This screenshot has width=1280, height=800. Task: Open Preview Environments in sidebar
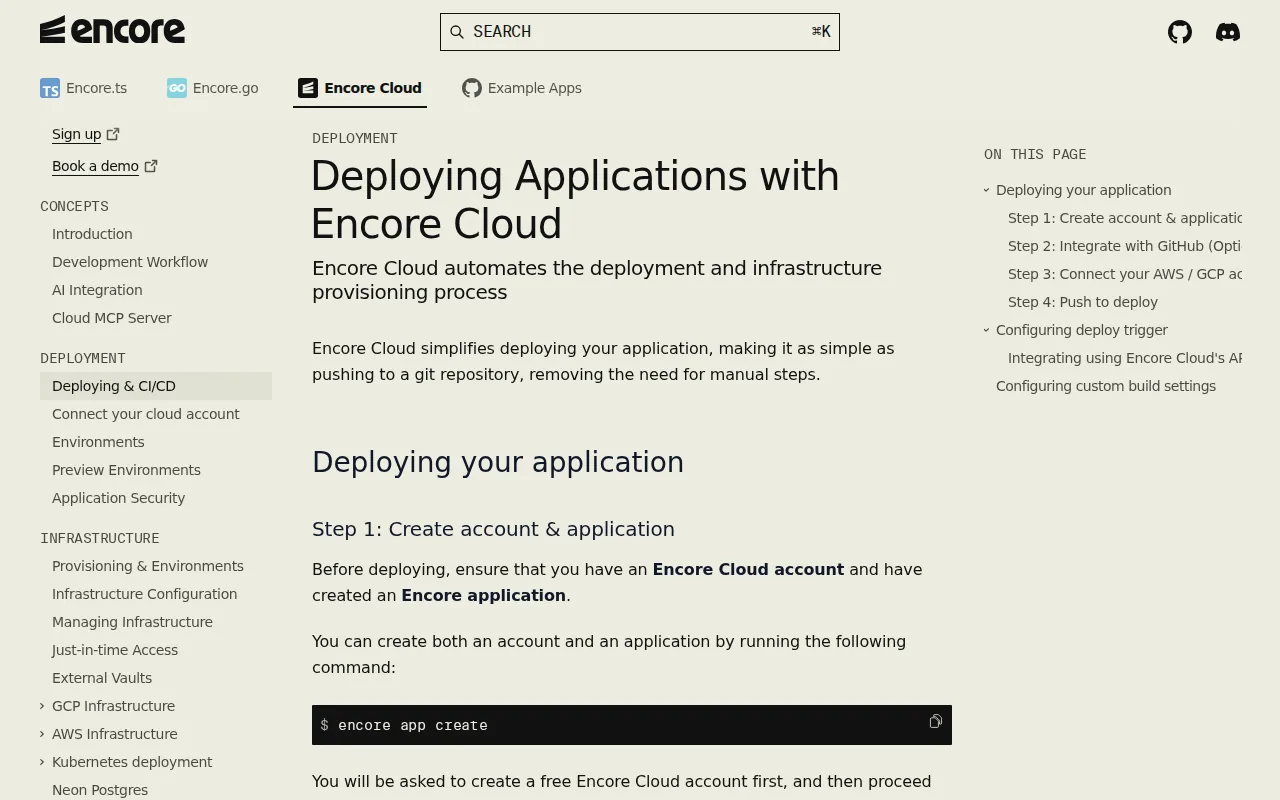point(126,470)
